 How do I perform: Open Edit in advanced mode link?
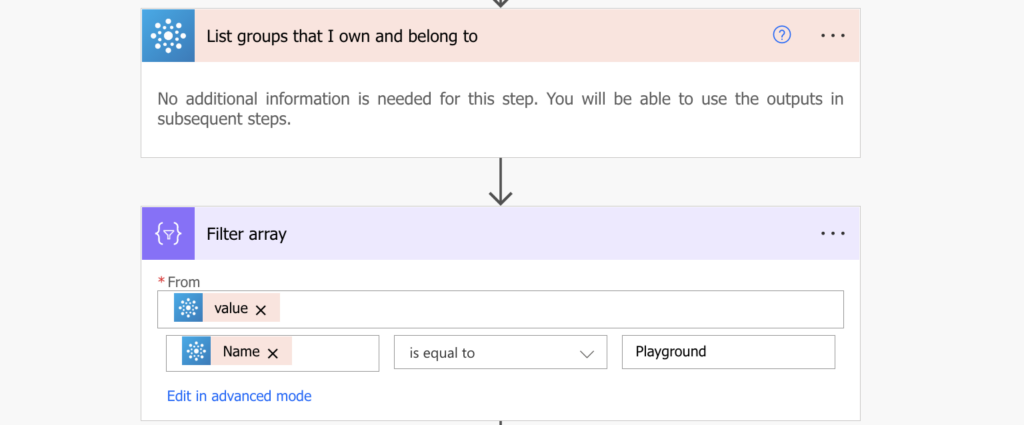click(x=239, y=396)
